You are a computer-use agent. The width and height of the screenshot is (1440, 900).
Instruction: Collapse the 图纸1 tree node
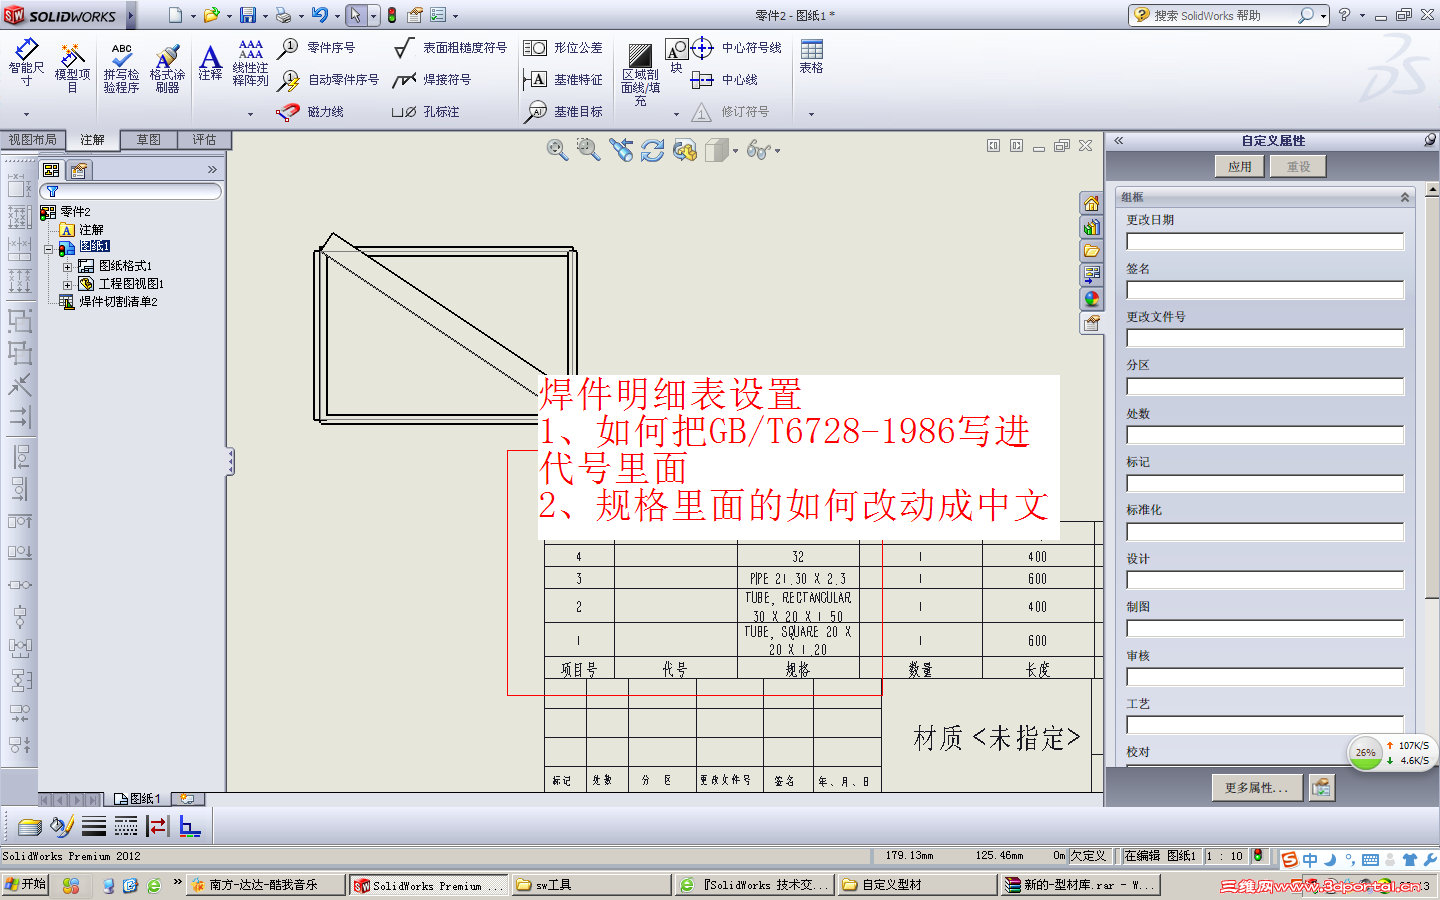(x=48, y=249)
